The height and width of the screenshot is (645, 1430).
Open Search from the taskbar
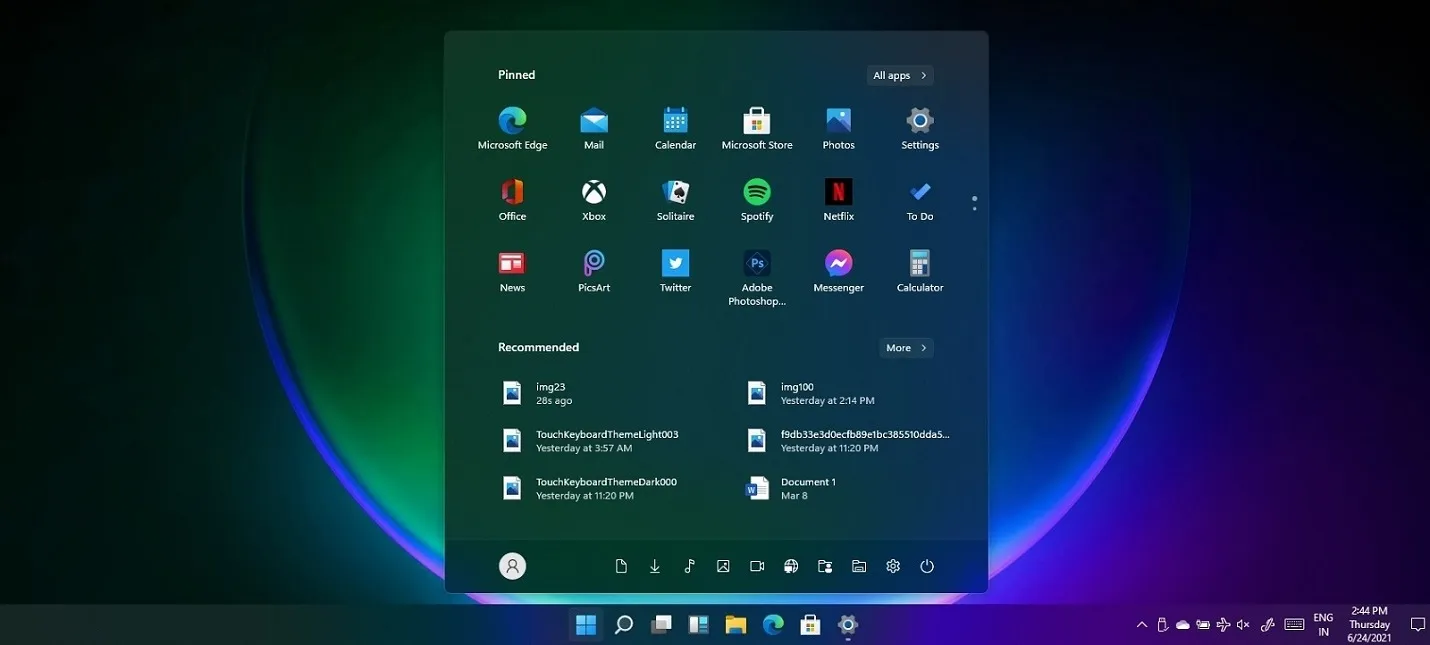[623, 625]
